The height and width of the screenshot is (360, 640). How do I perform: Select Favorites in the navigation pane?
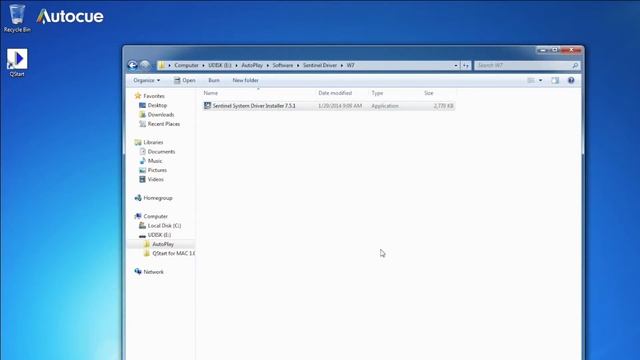click(154, 96)
